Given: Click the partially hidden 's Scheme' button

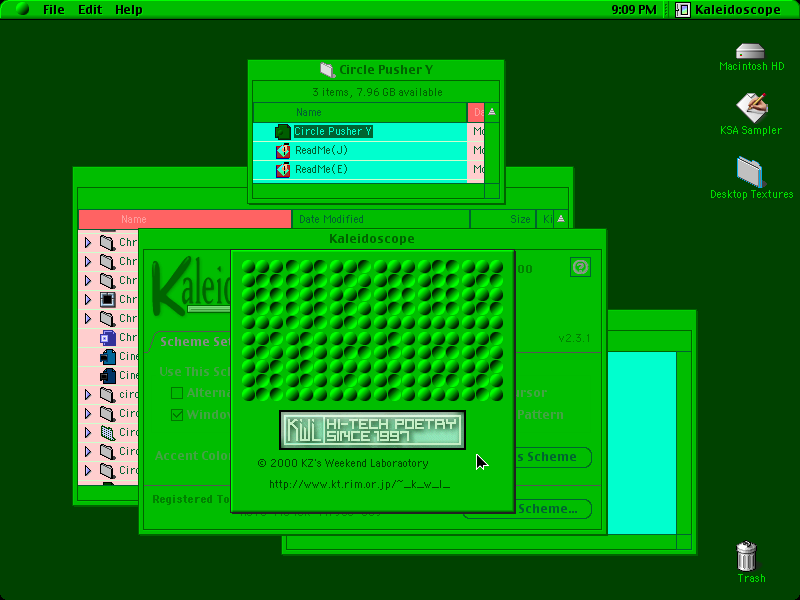Looking at the screenshot, I should 553,457.
